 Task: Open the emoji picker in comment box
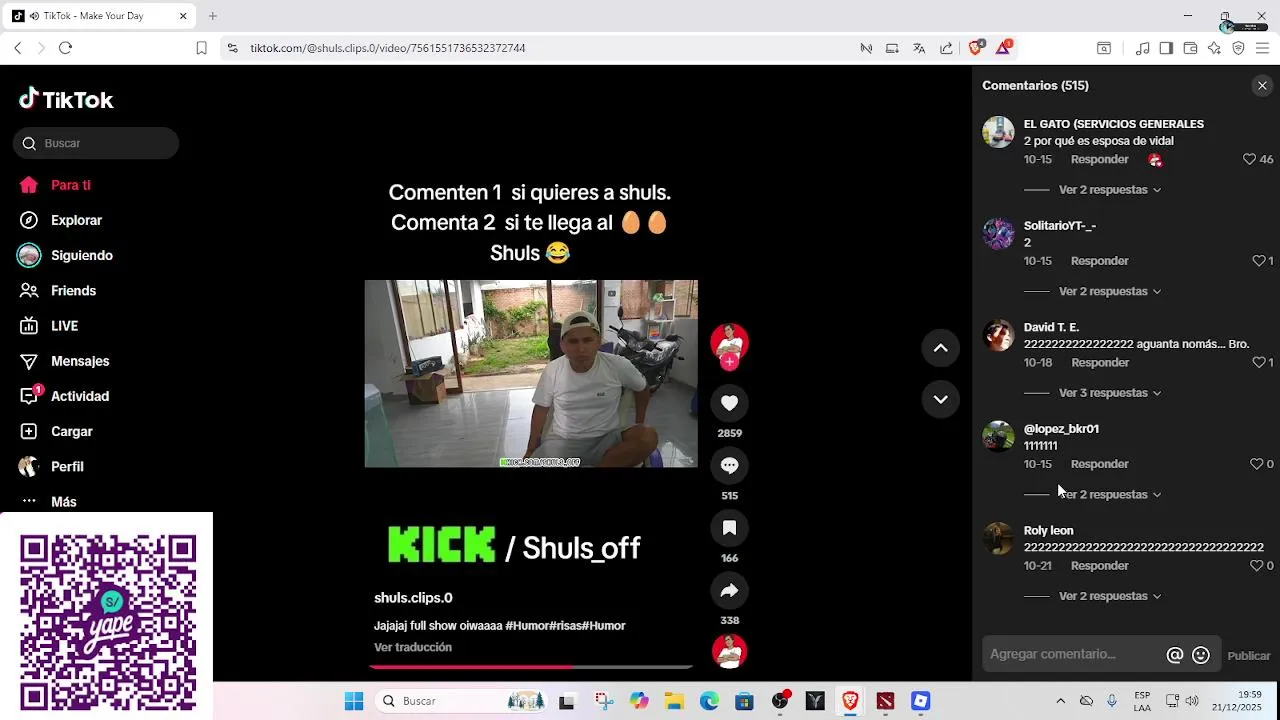click(x=1201, y=655)
